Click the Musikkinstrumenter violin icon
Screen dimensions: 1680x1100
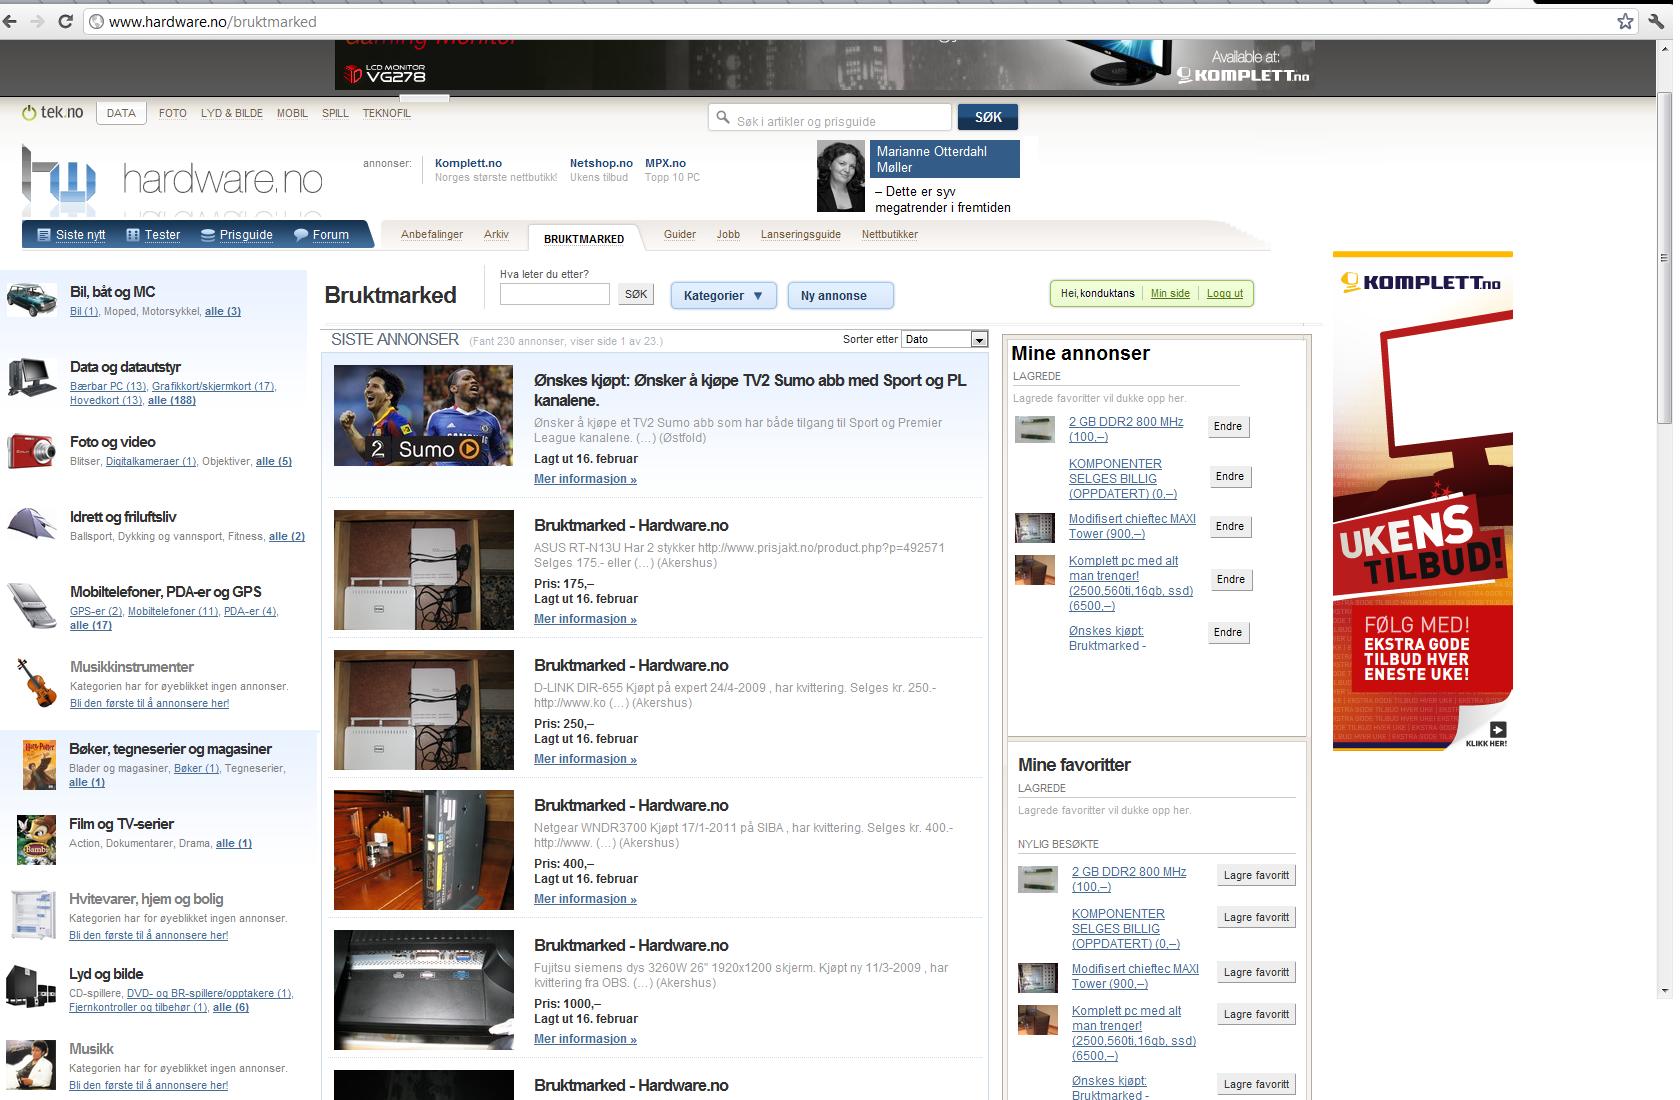point(37,682)
